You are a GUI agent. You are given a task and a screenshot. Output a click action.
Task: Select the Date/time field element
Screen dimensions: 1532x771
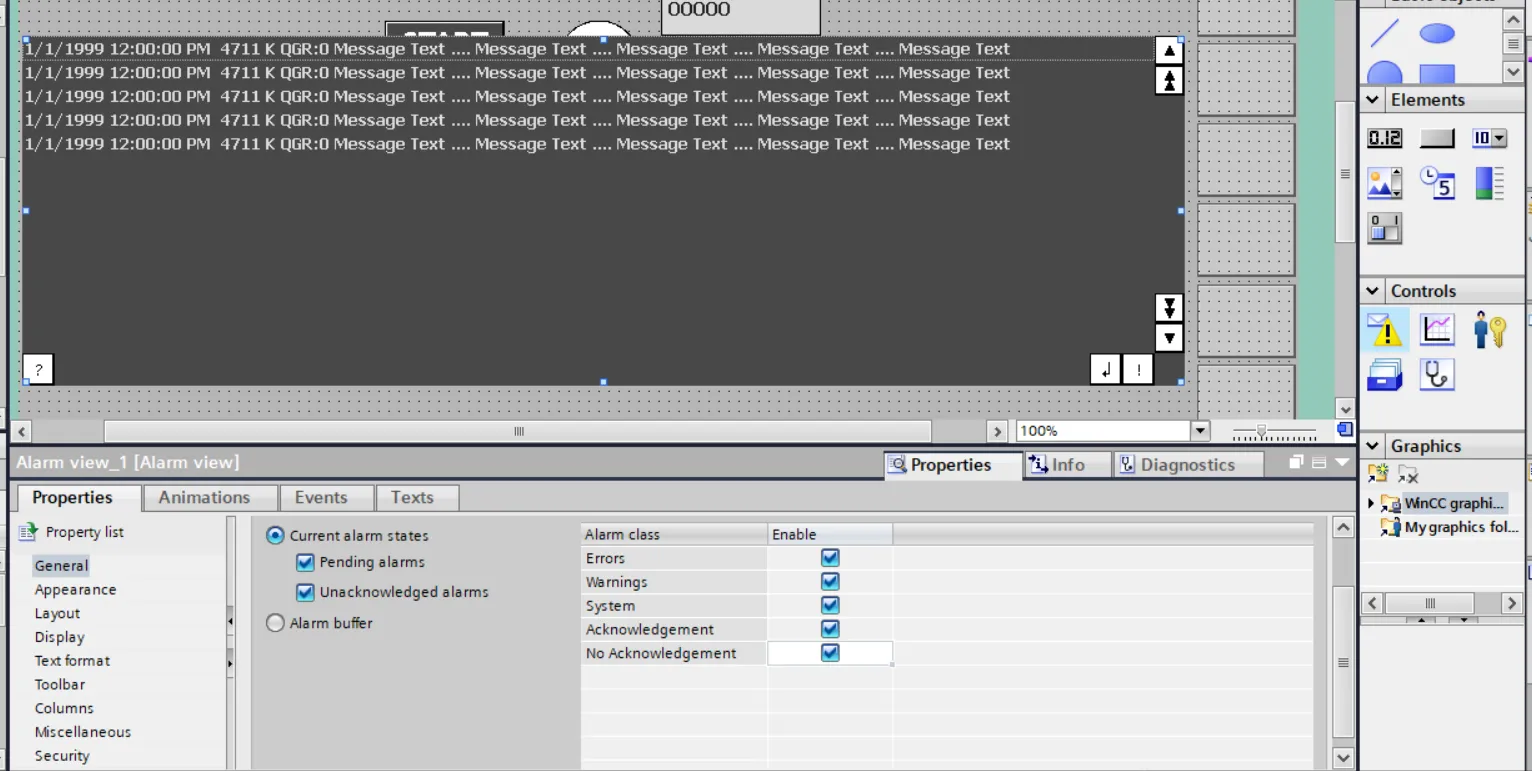tap(1437, 183)
